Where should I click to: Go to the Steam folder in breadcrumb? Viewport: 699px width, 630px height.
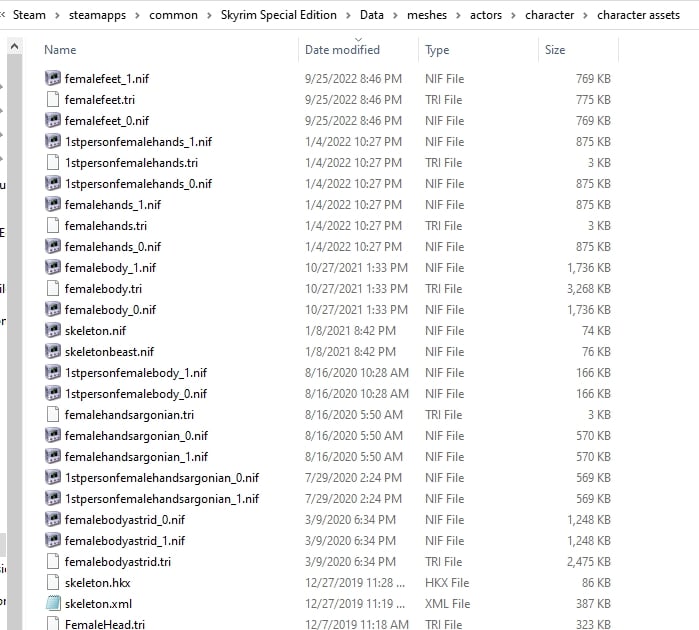29,15
